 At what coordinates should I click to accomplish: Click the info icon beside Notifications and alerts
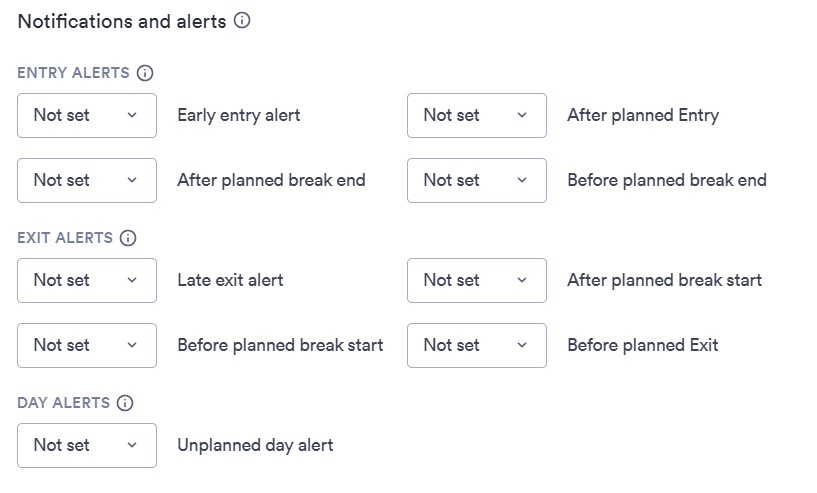(x=242, y=20)
